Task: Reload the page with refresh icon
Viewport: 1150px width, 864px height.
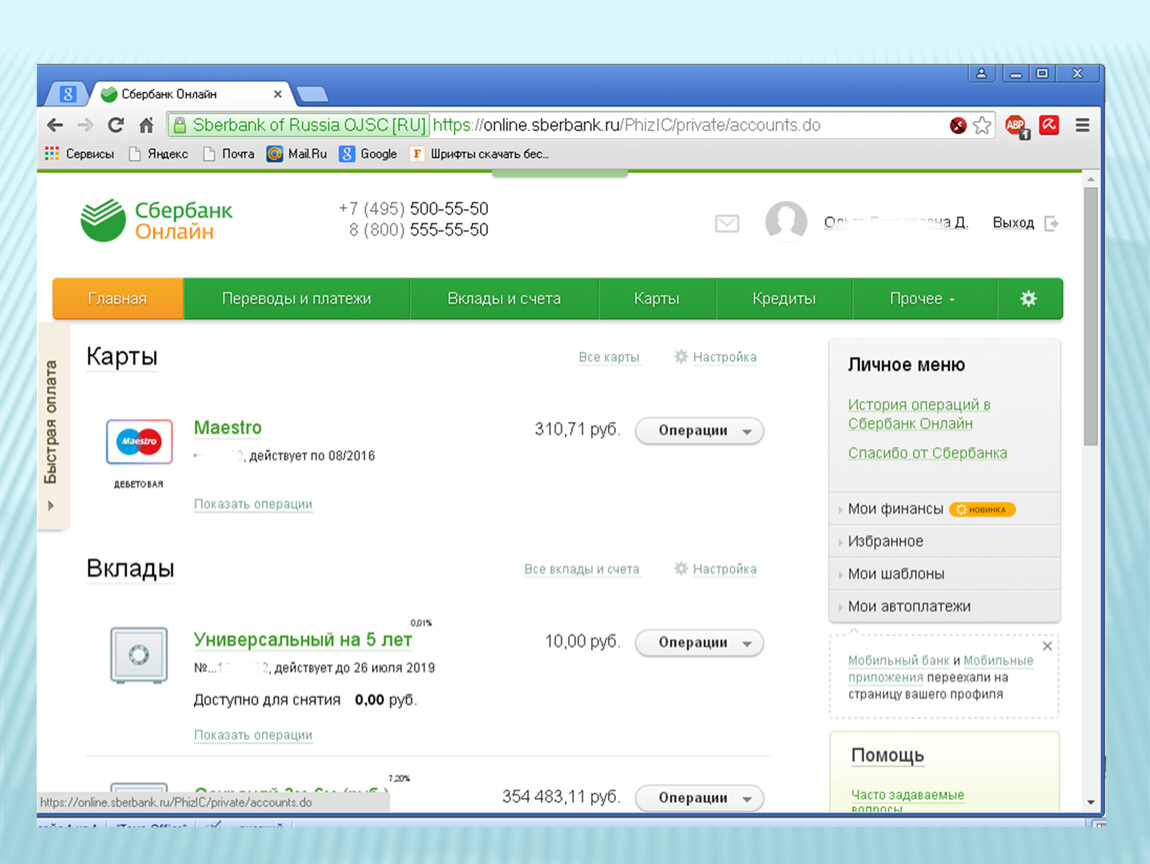Action: (116, 125)
